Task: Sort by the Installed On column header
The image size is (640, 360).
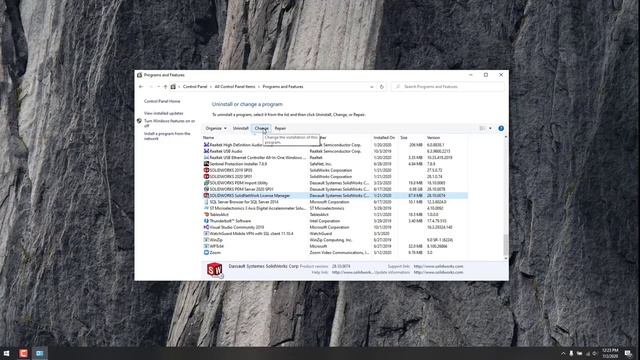Action: [384, 138]
